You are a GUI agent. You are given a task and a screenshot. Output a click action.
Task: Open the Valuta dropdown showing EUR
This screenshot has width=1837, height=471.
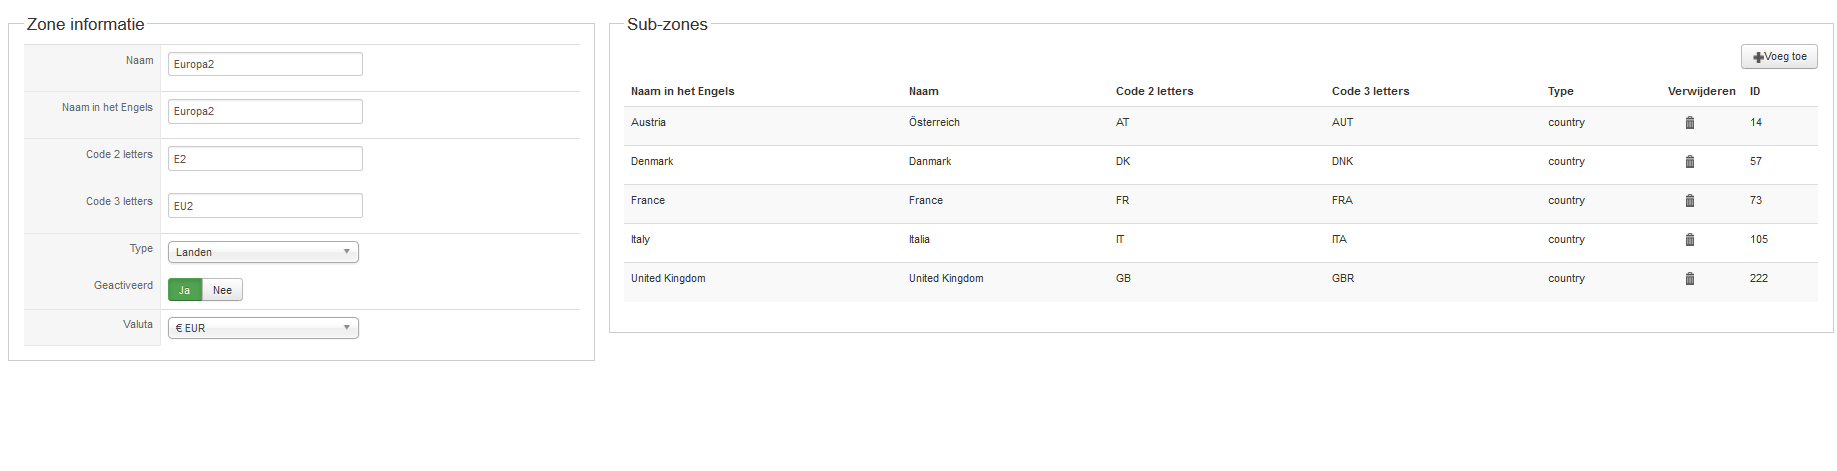263,328
